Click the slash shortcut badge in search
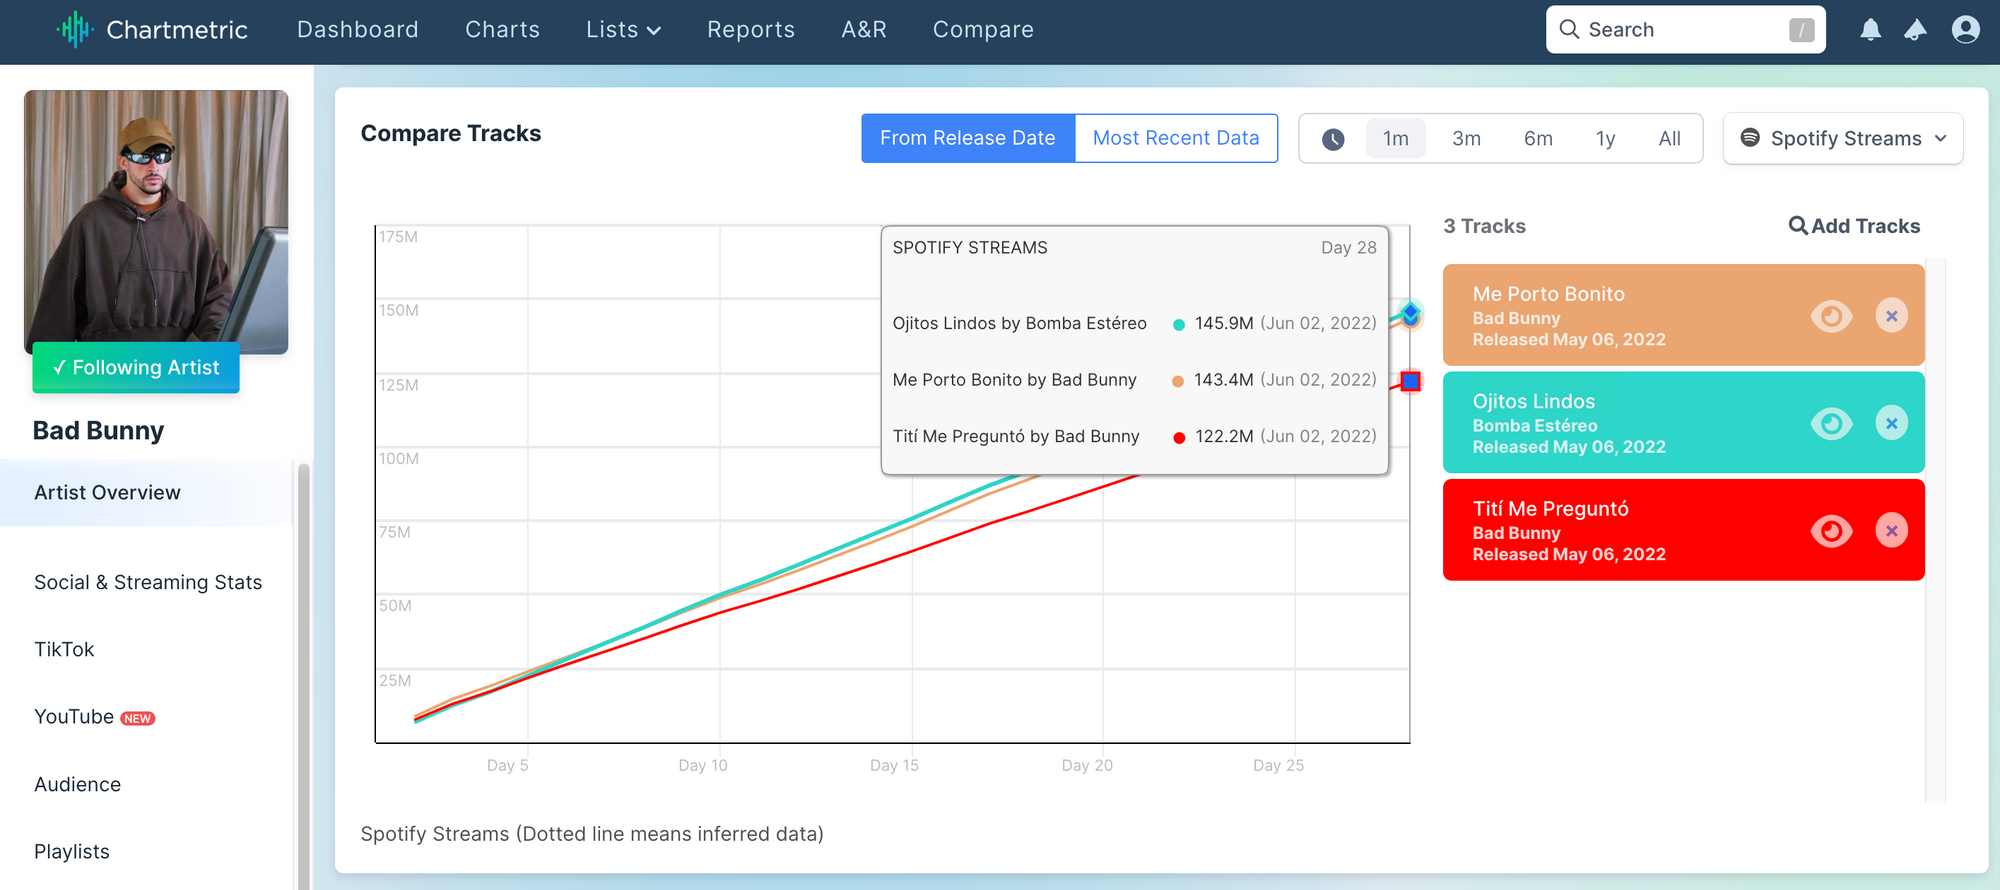 tap(1801, 30)
